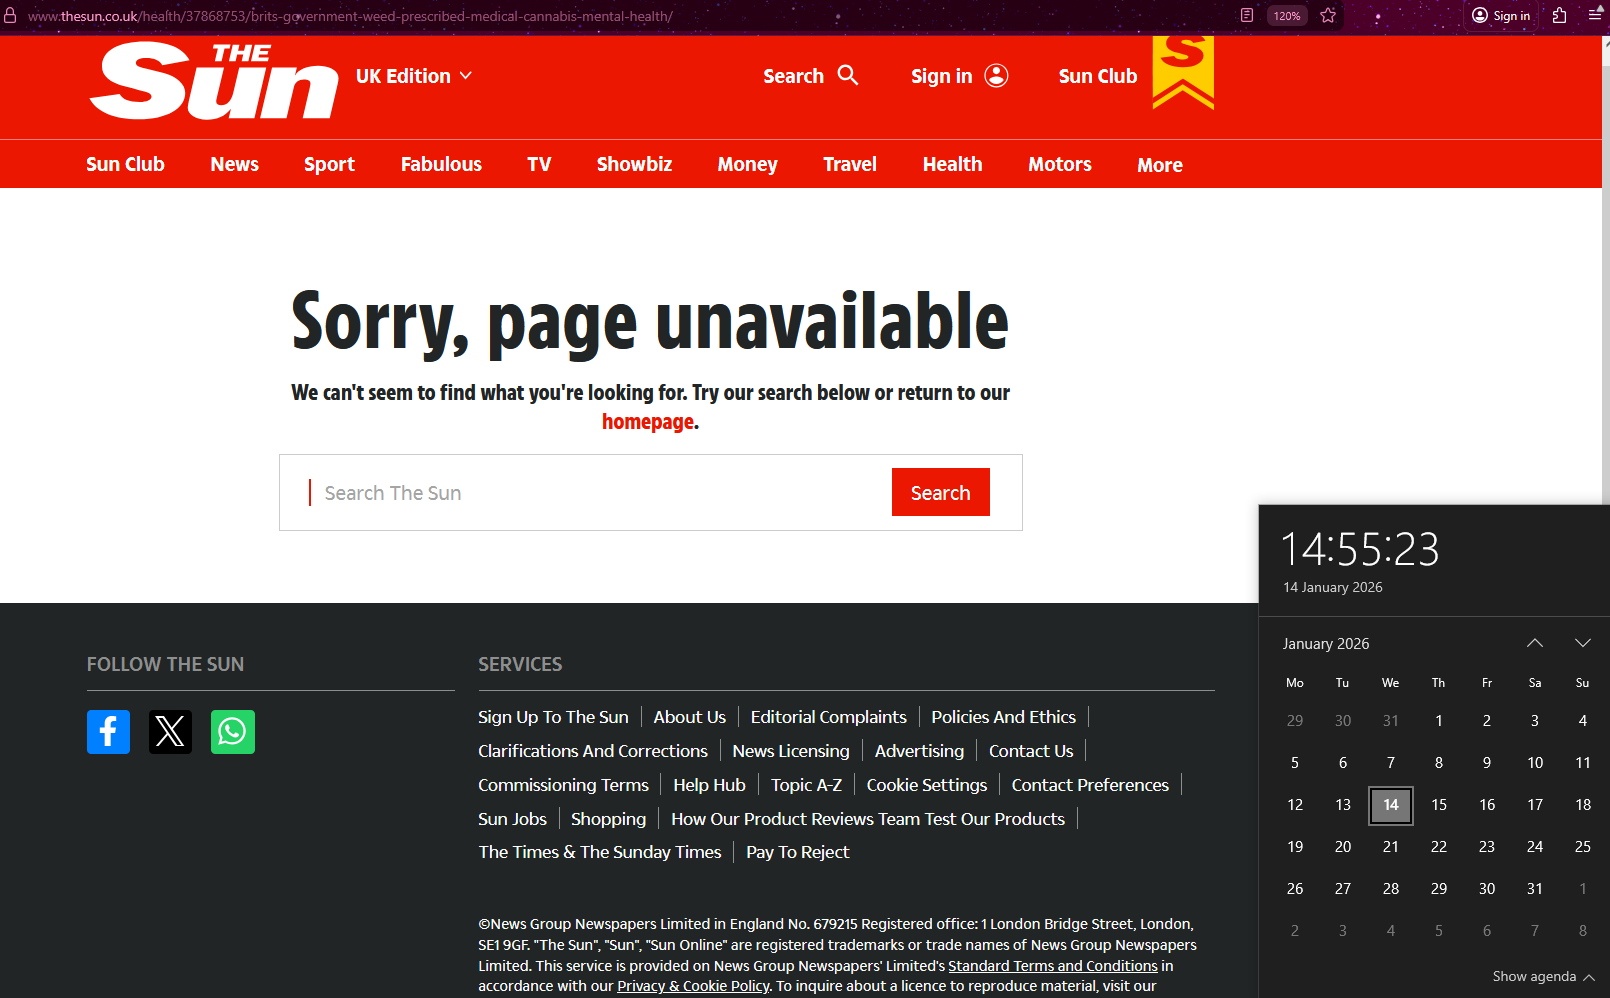Open the browser hamburger menu
This screenshot has width=1610, height=998.
tap(1595, 15)
